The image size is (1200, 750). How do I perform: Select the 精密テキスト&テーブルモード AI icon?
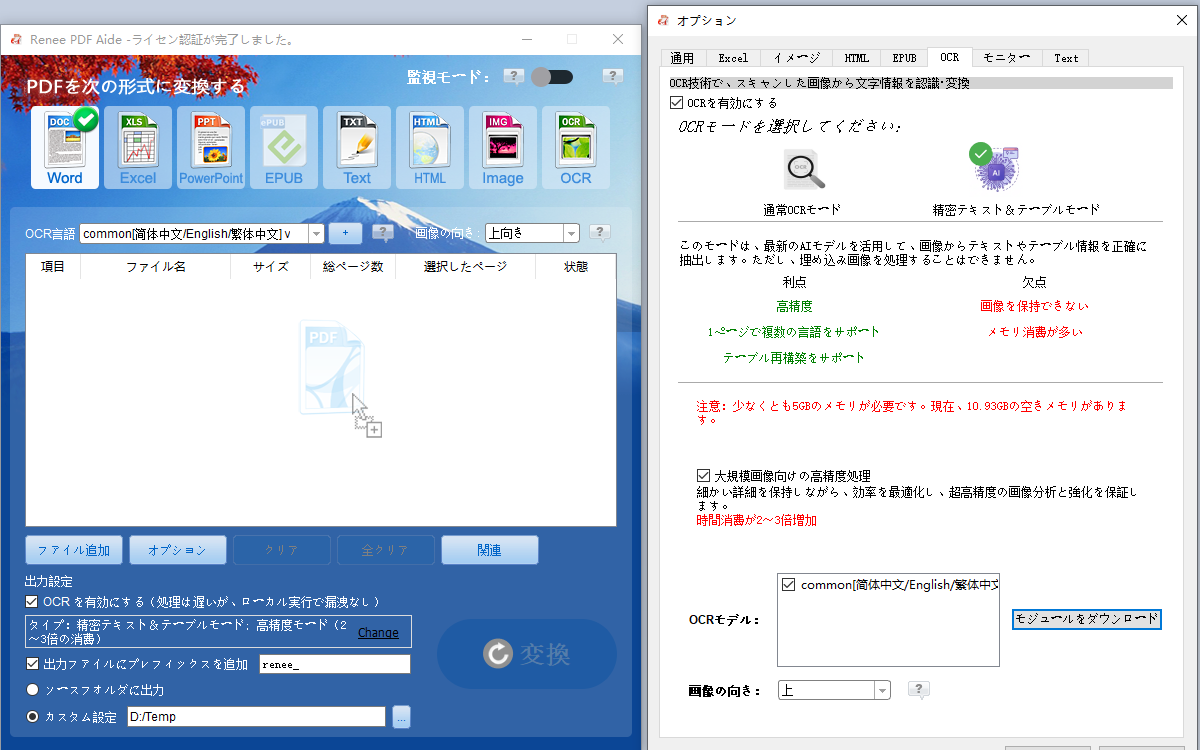click(994, 167)
